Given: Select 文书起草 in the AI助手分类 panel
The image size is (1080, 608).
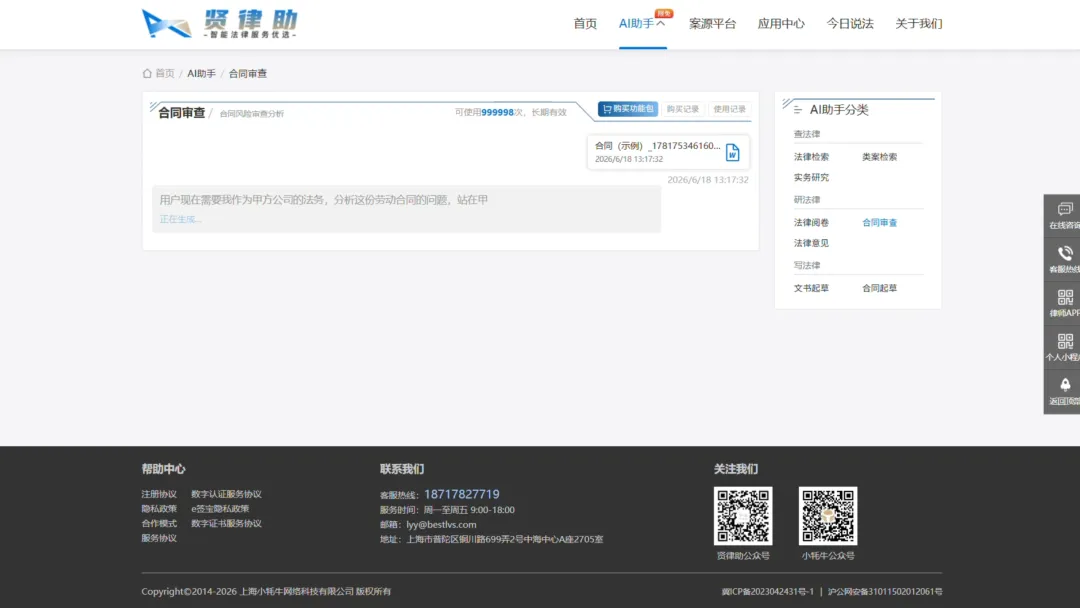Looking at the screenshot, I should tap(811, 288).
